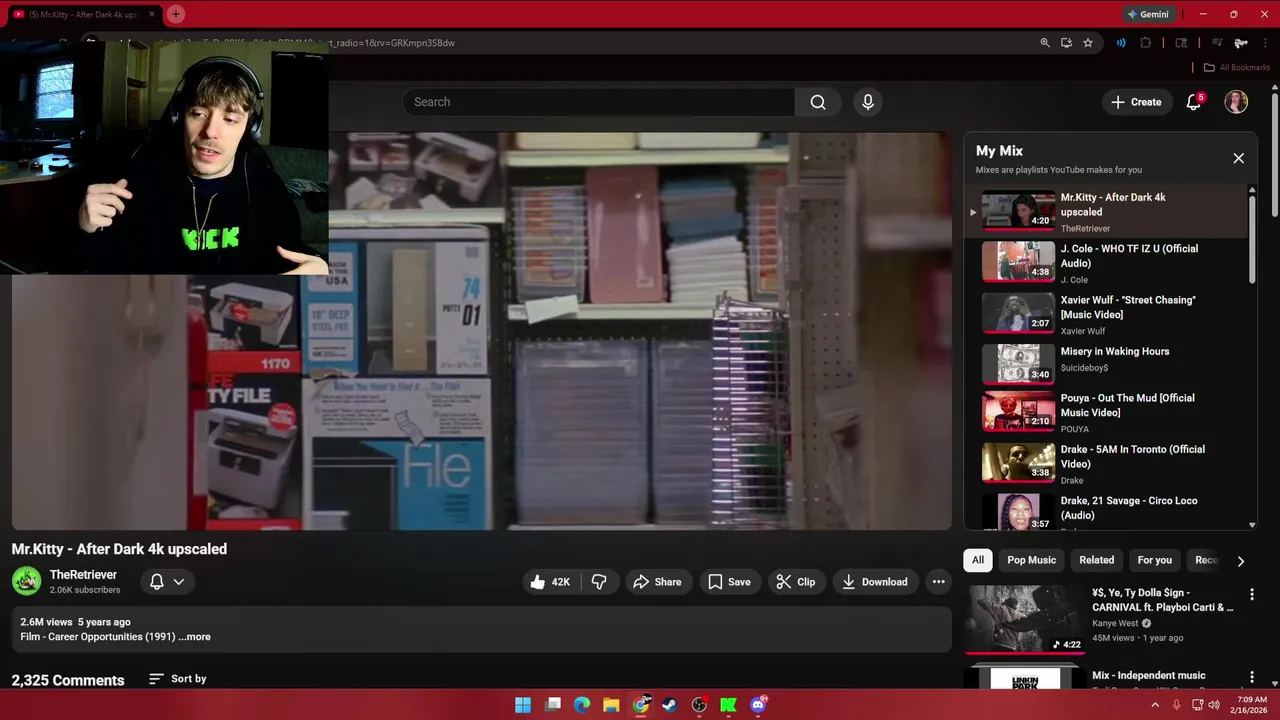Open All Bookmarks folder
The height and width of the screenshot is (720, 1280).
tap(1236, 68)
